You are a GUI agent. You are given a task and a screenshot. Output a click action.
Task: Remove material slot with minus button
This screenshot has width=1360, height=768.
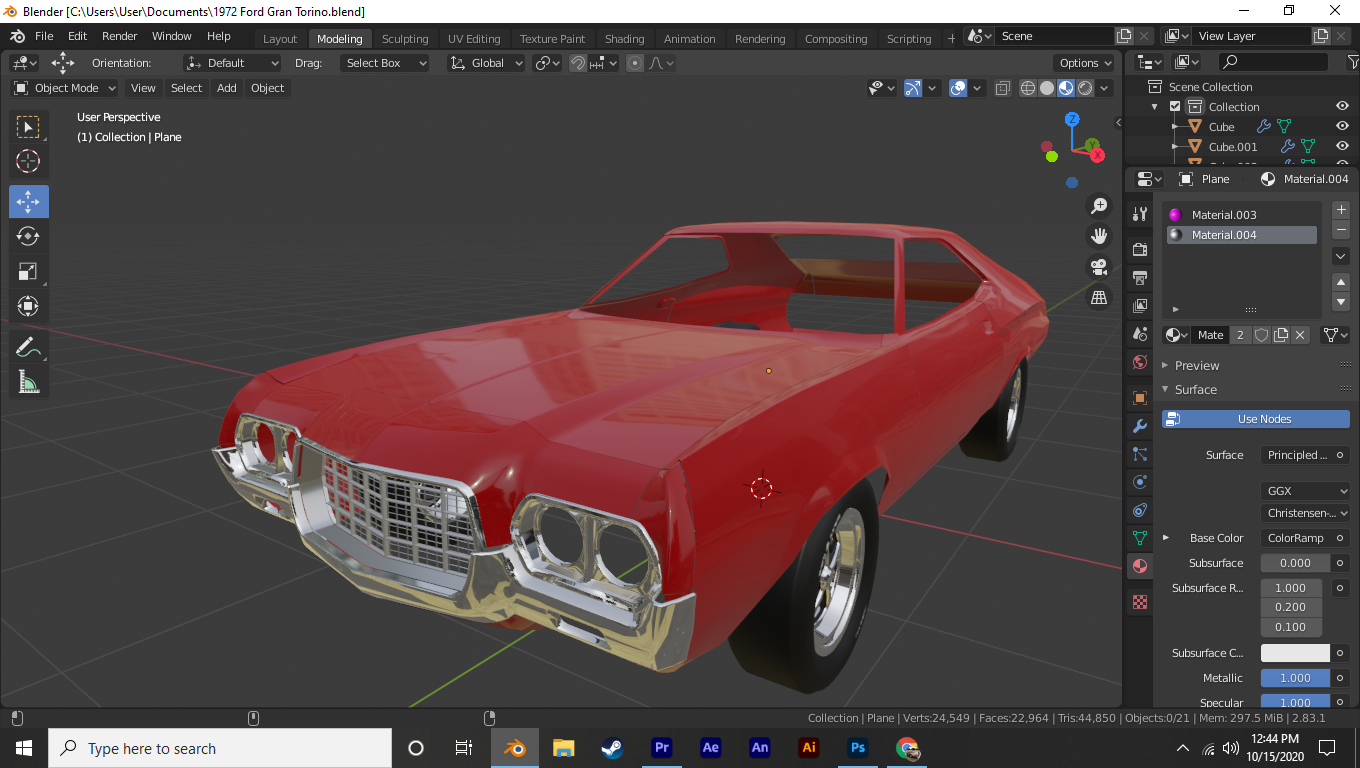click(x=1342, y=230)
